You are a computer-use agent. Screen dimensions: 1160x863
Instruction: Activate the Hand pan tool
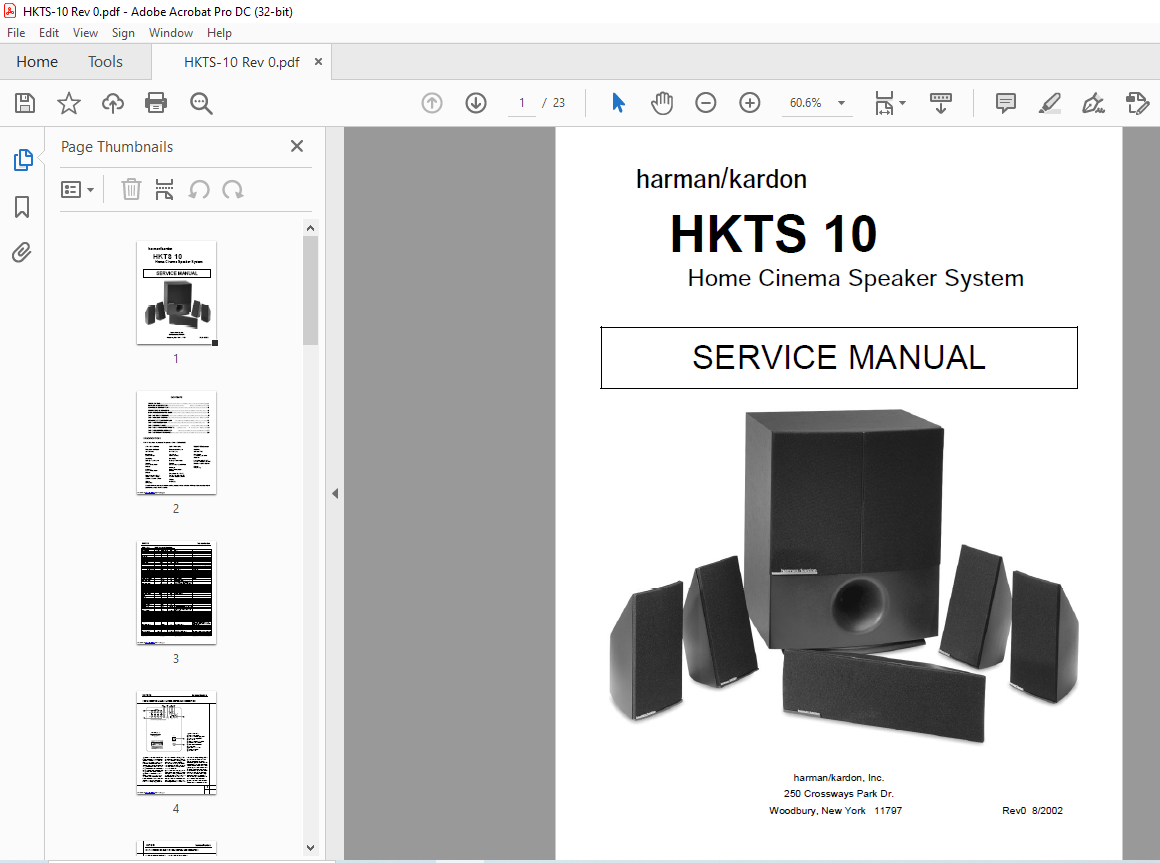pyautogui.click(x=661, y=103)
